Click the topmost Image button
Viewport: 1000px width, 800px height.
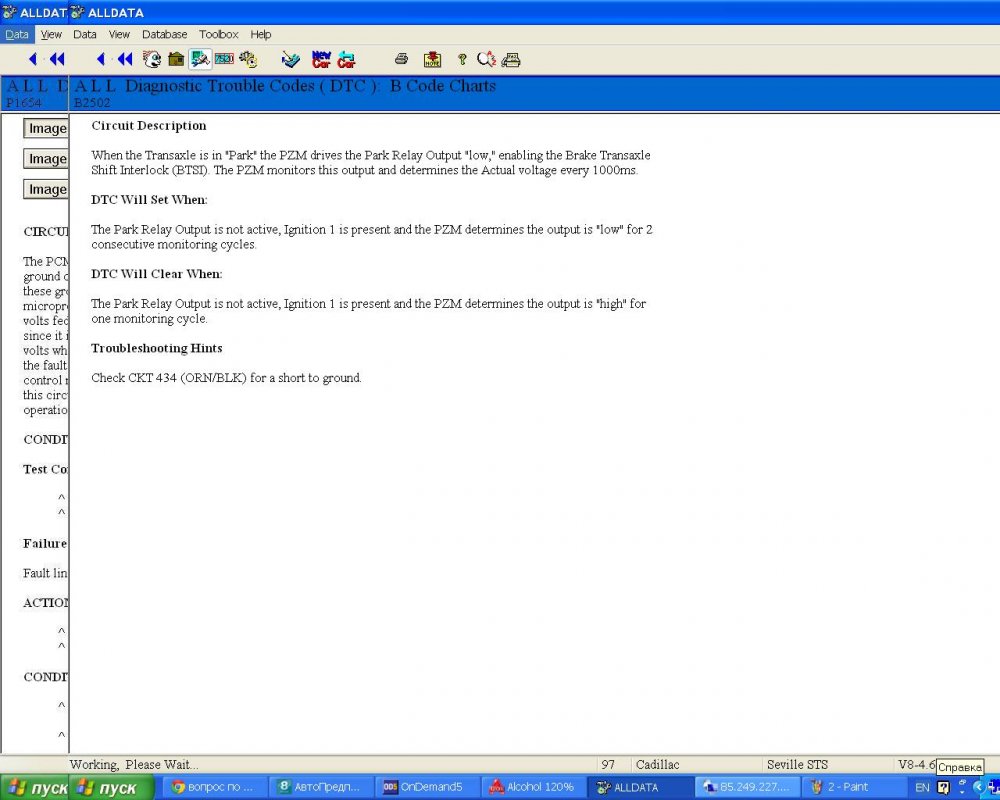pos(47,128)
